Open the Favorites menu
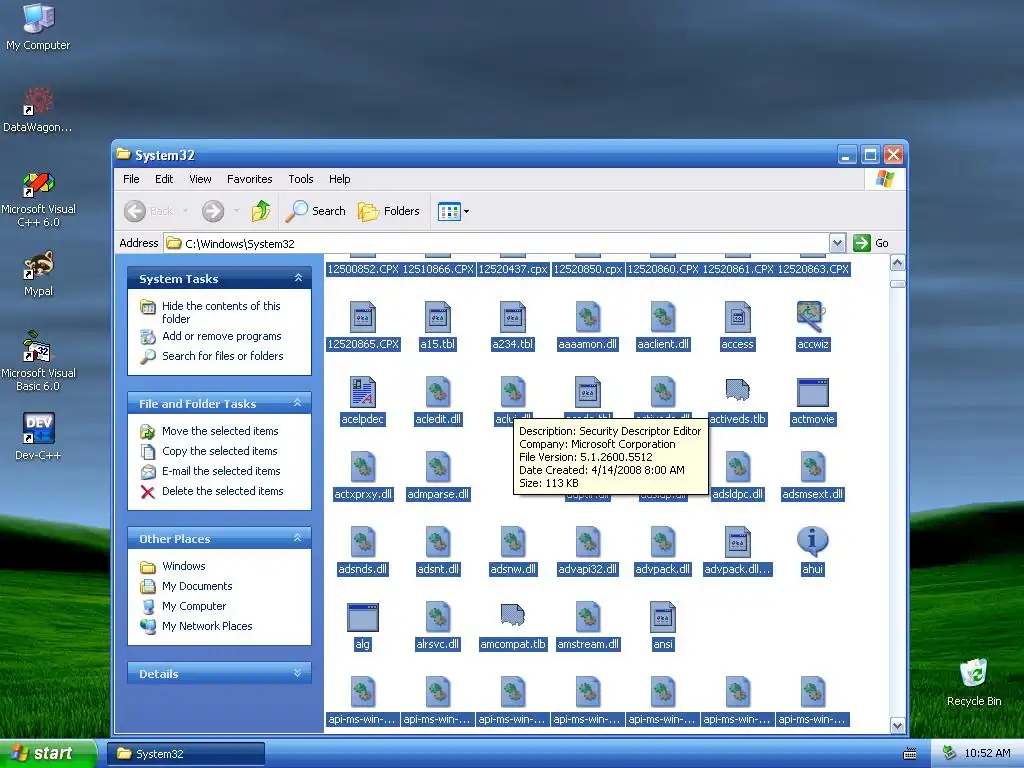Image resolution: width=1024 pixels, height=768 pixels. [249, 179]
